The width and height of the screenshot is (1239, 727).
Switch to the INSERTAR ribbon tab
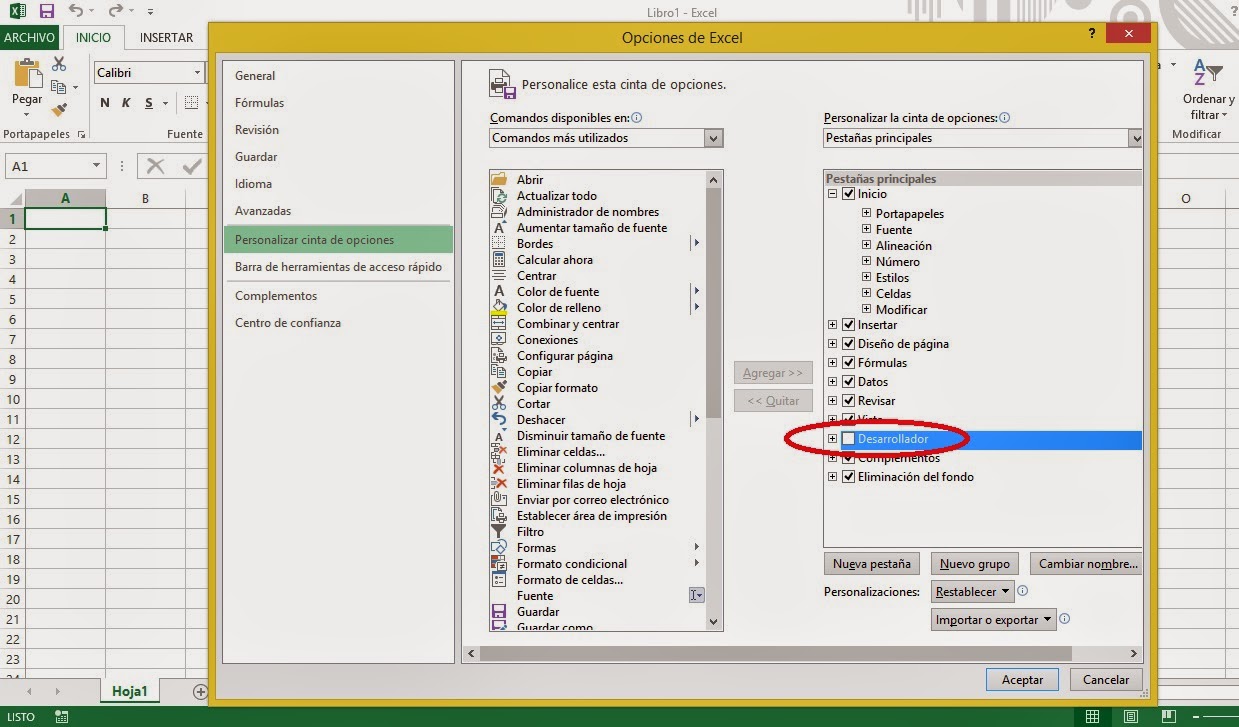(x=164, y=37)
